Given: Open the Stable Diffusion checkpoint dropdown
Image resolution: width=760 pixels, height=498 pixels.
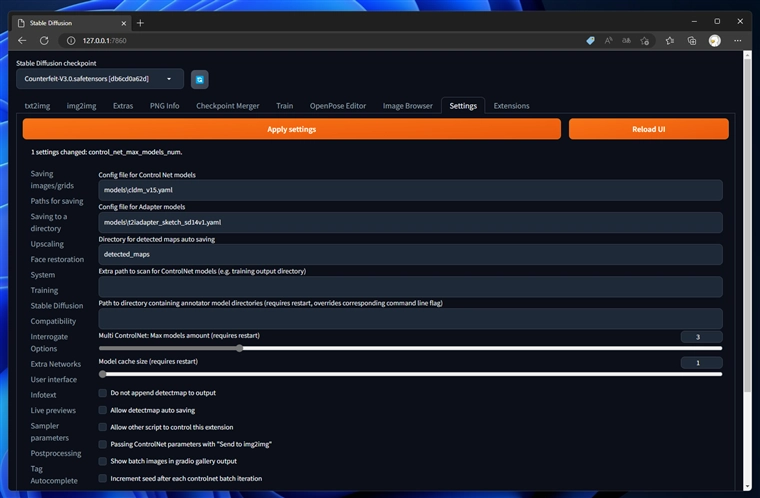Looking at the screenshot, I should click(x=100, y=79).
